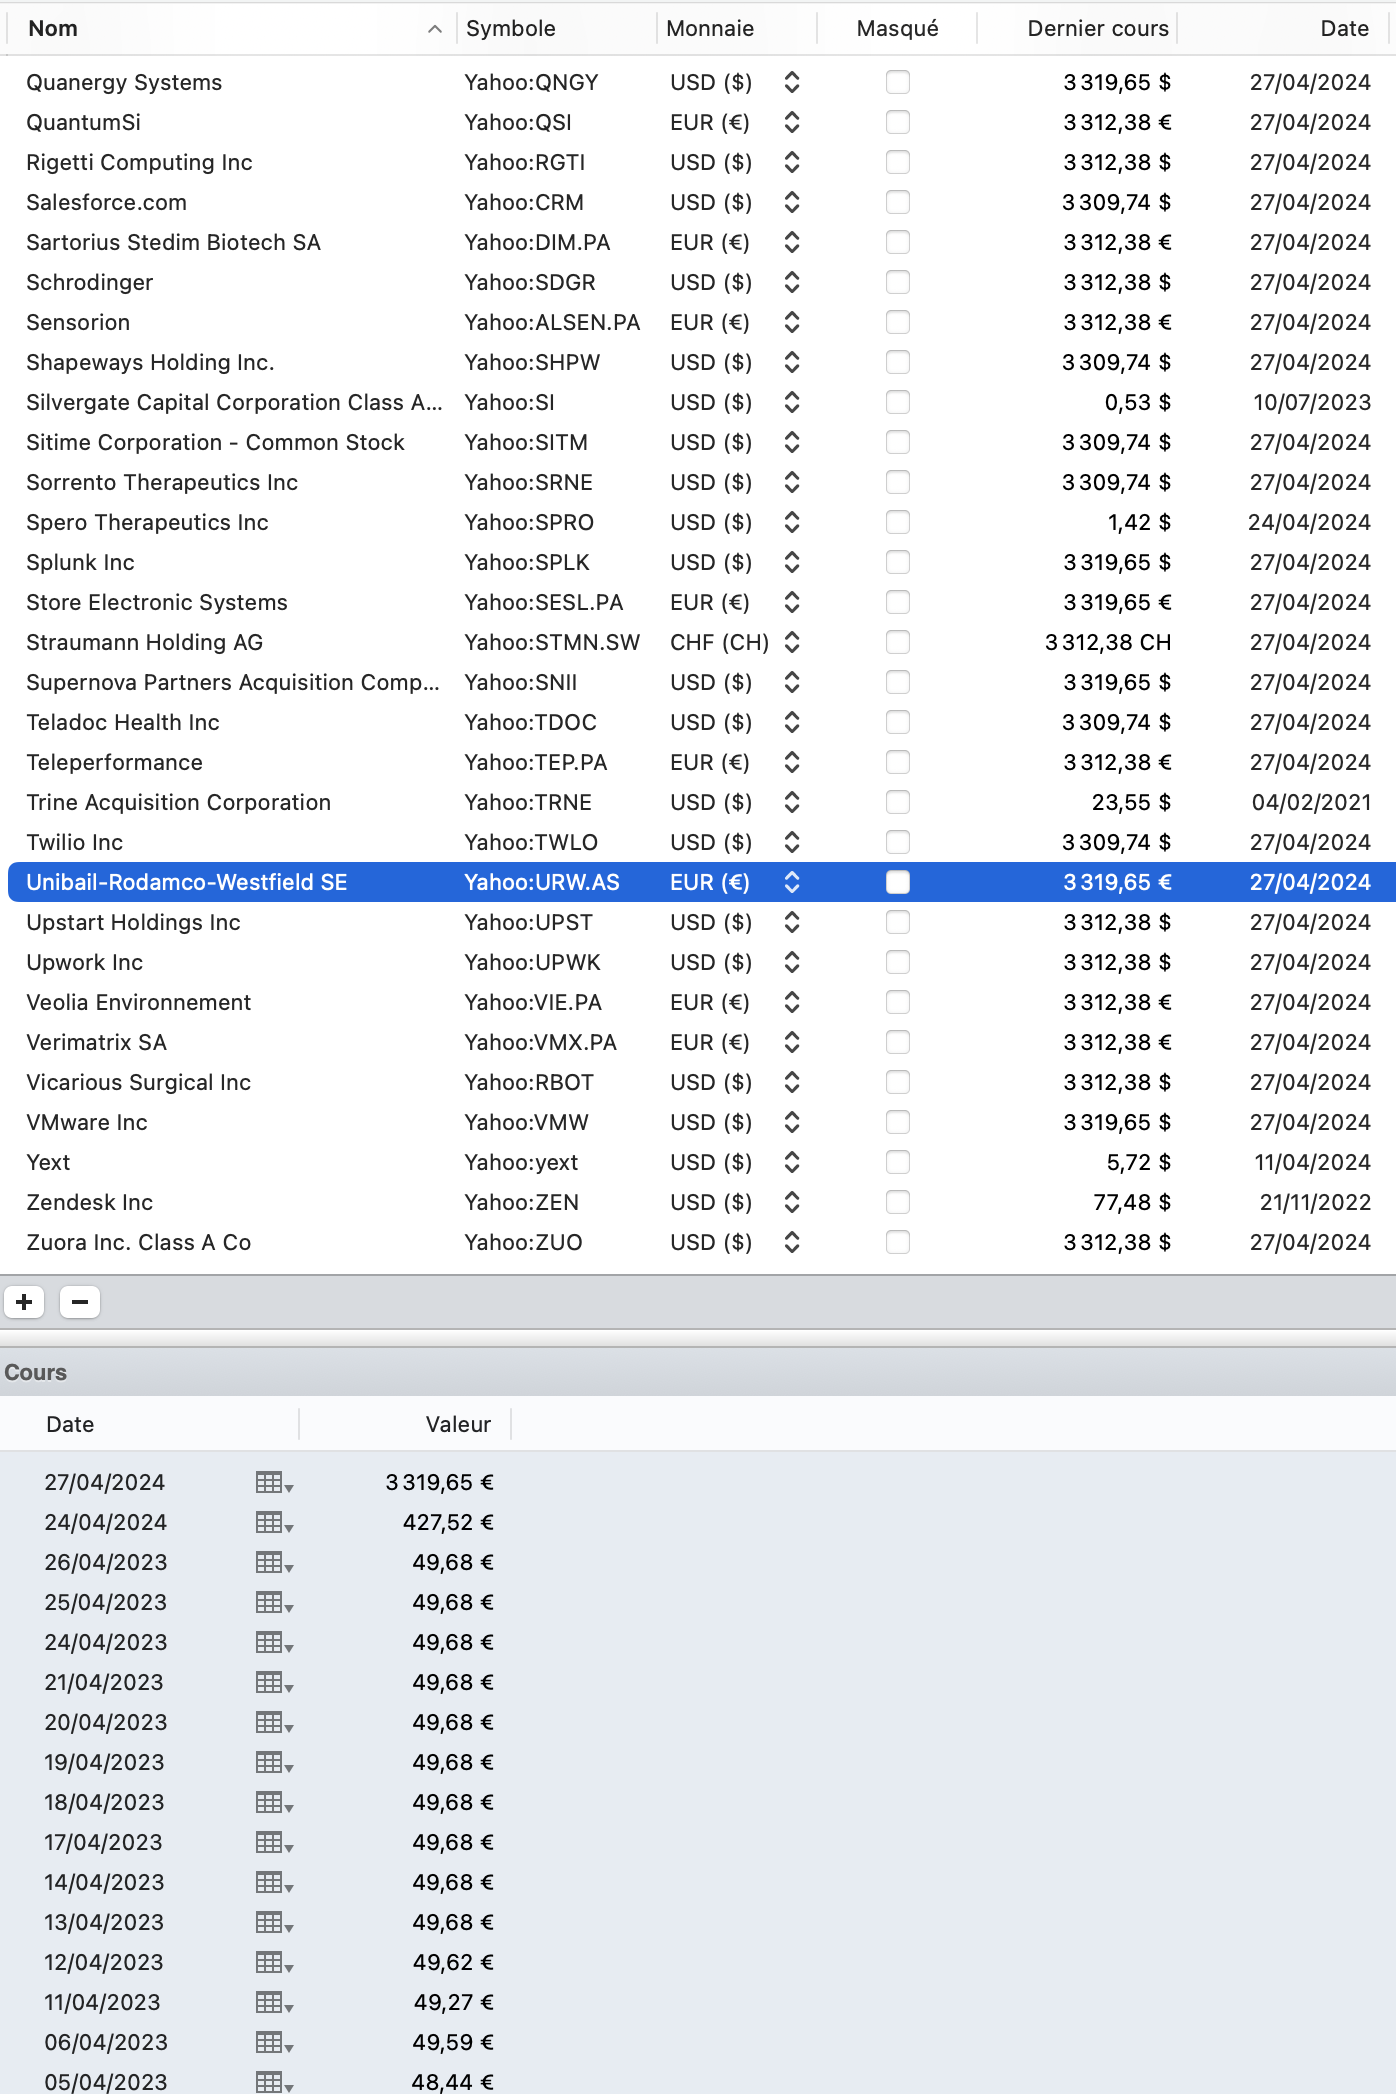1396x2094 pixels.
Task: Sort by Masqué column header
Action: pyautogui.click(x=897, y=29)
